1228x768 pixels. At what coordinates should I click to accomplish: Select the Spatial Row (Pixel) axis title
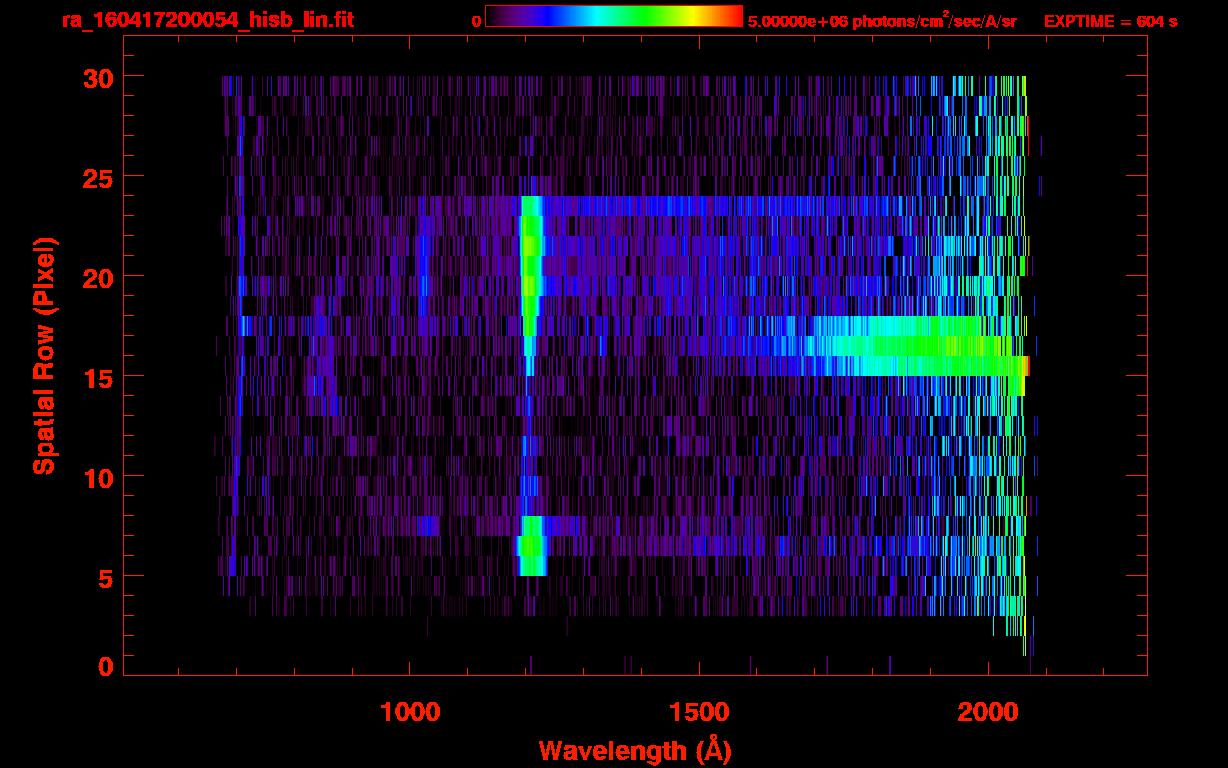tap(43, 355)
